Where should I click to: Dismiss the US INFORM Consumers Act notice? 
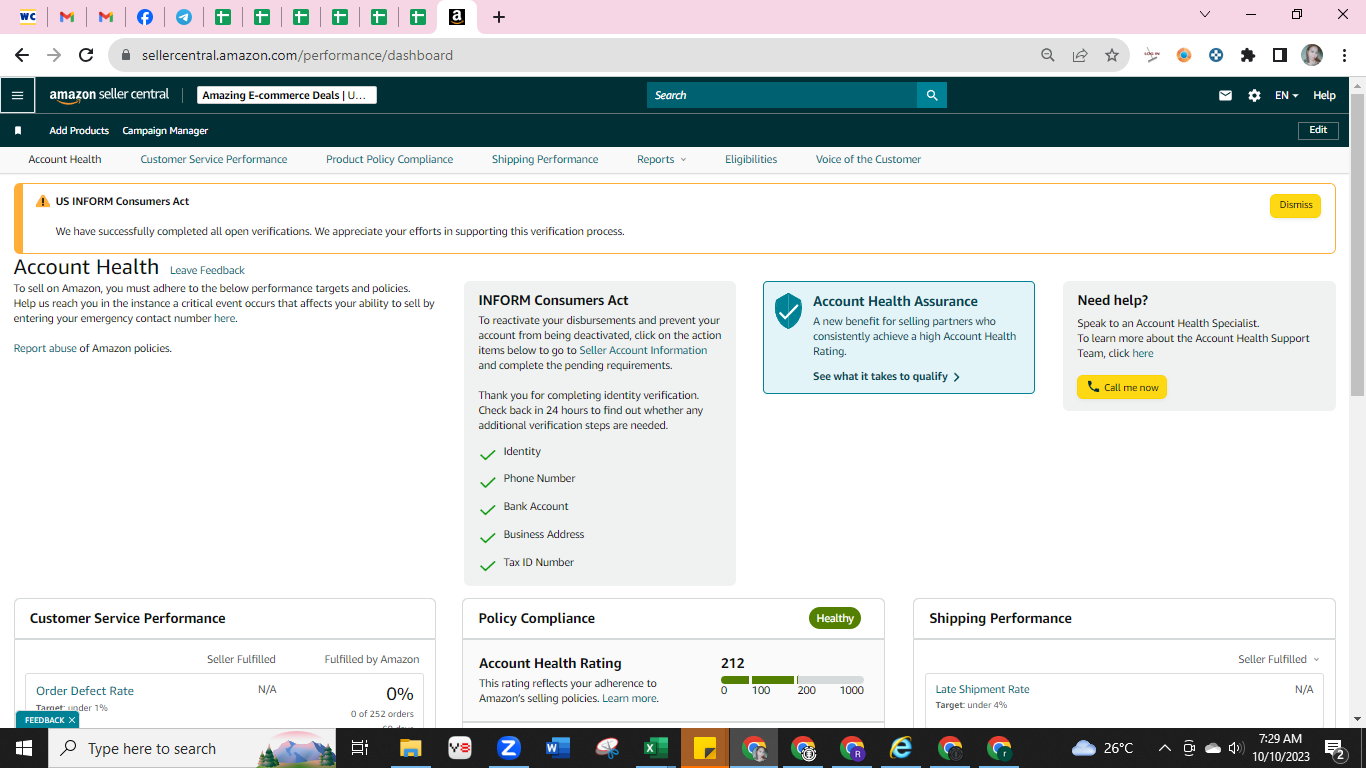click(1295, 205)
